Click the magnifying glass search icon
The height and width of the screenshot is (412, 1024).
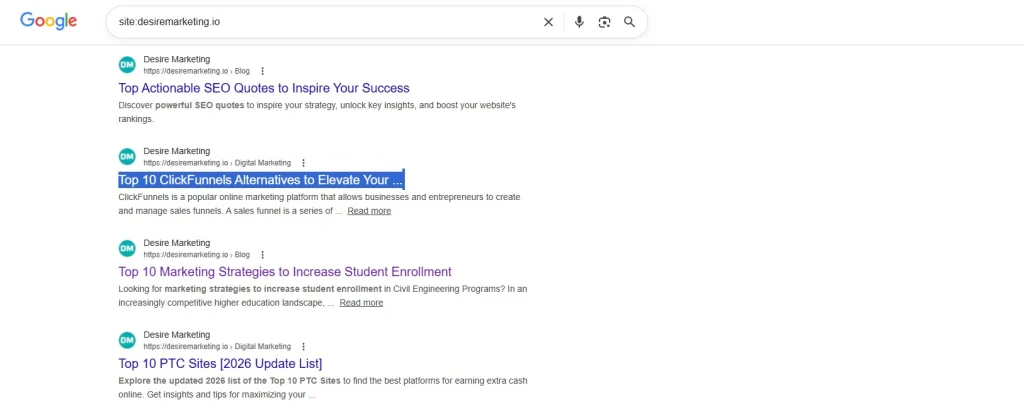click(x=630, y=22)
